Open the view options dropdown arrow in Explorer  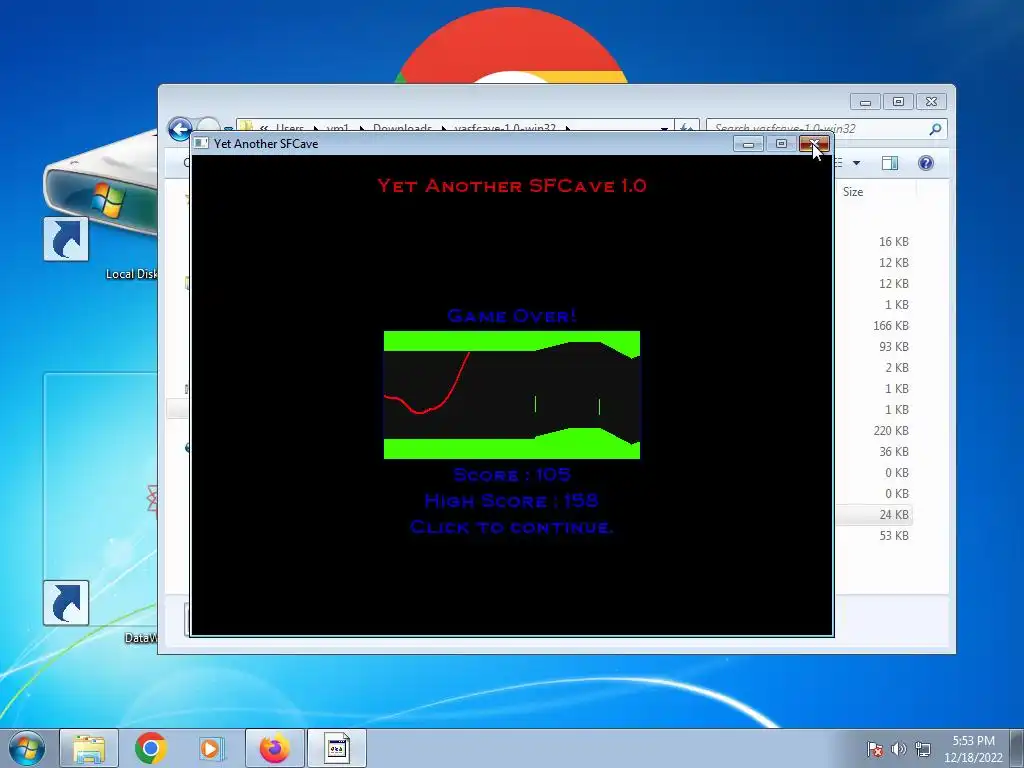(856, 163)
